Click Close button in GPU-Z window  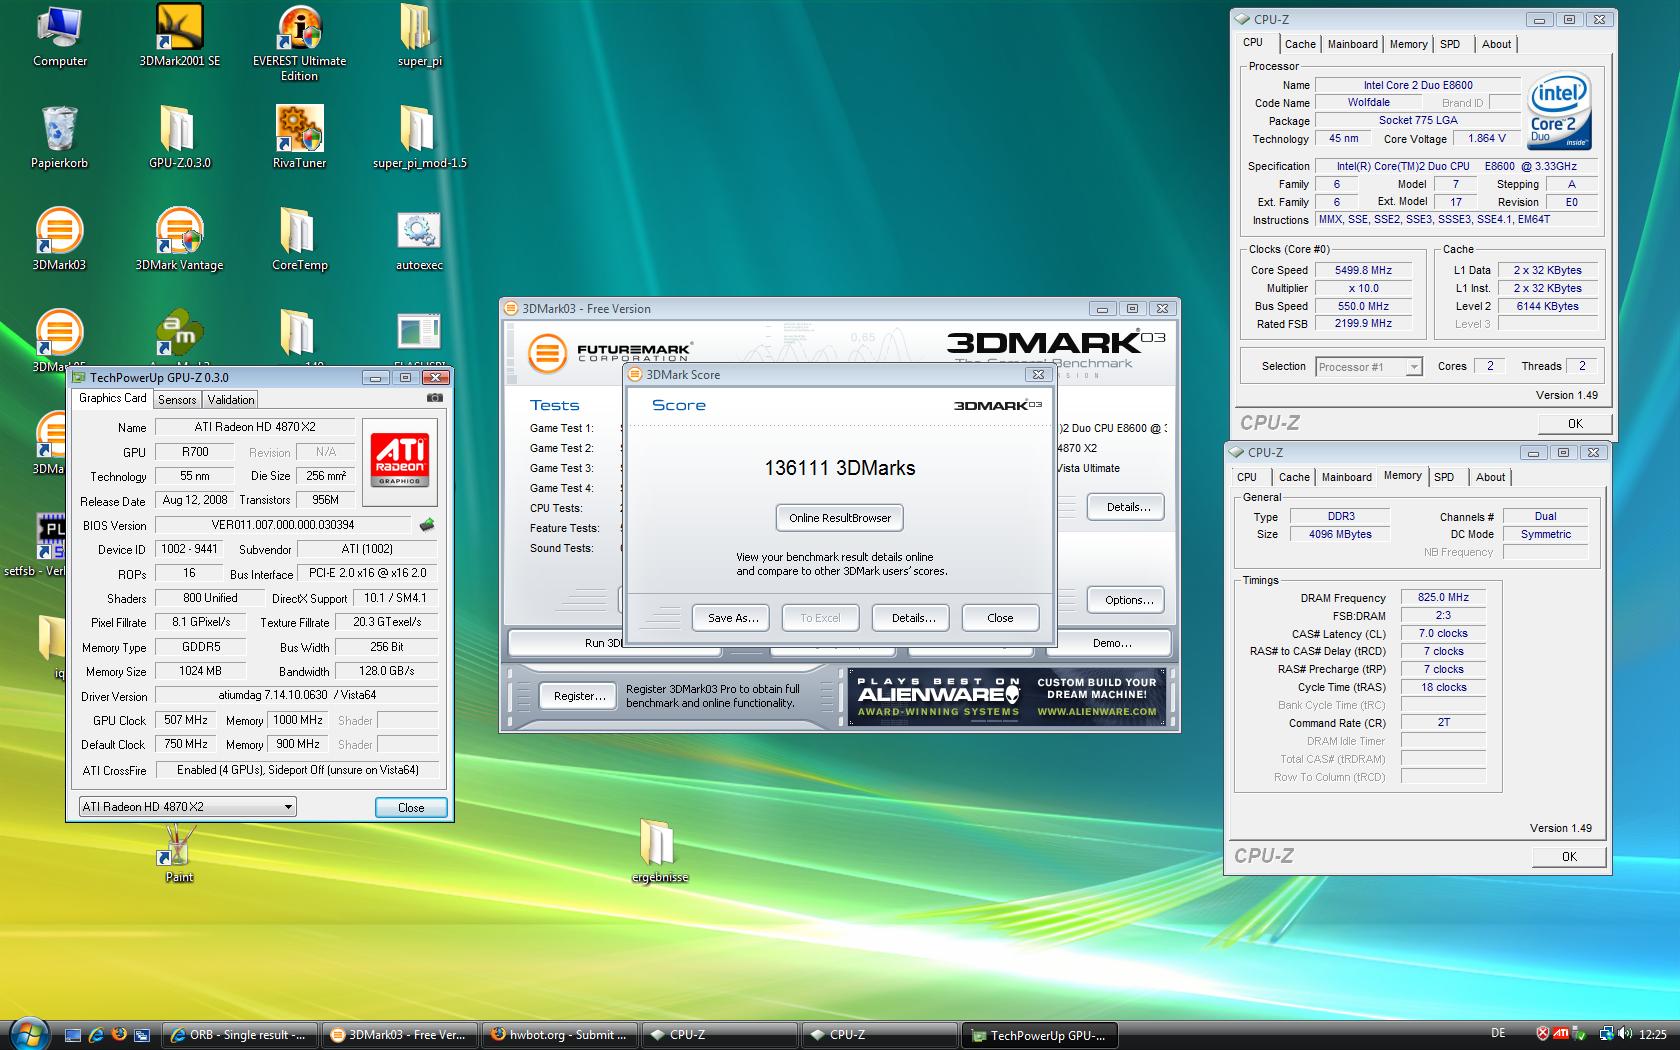(411, 807)
